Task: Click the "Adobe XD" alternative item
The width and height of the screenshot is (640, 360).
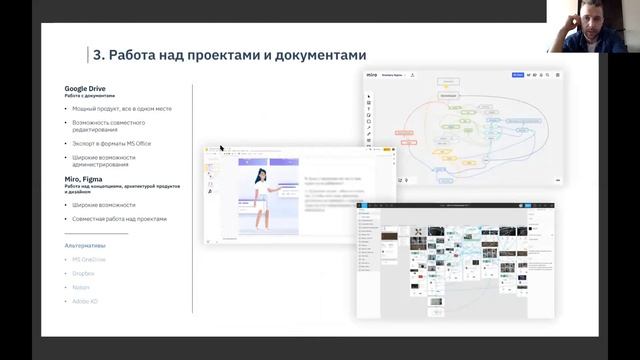Action: tap(85, 301)
